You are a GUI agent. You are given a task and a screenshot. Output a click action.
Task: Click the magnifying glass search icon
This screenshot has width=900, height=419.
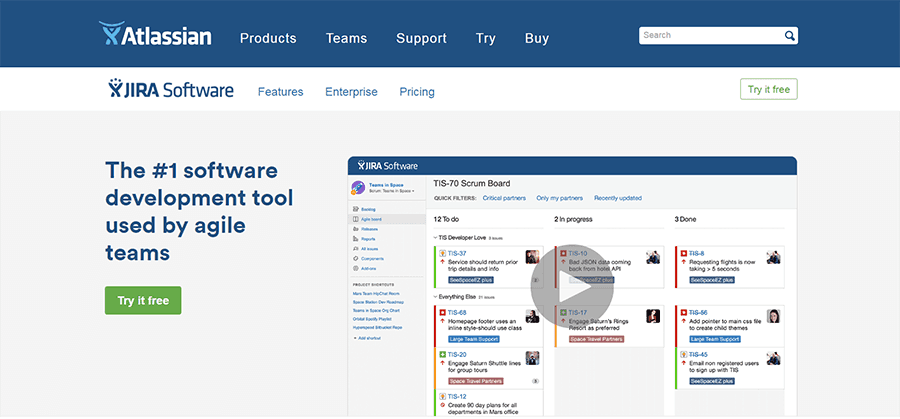tap(789, 36)
